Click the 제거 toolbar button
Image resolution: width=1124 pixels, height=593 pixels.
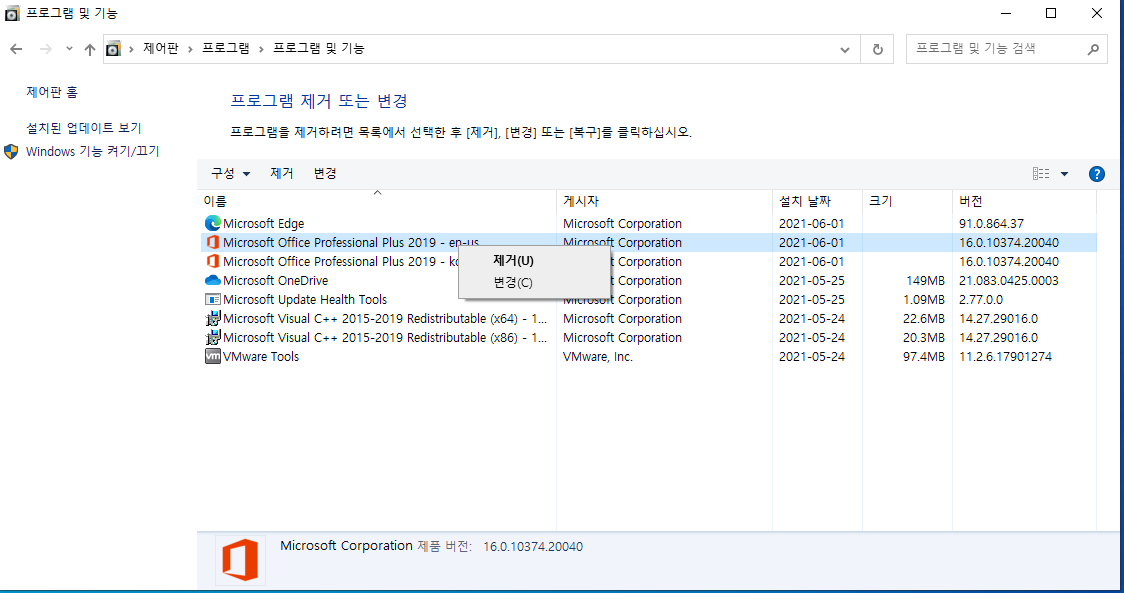point(282,174)
